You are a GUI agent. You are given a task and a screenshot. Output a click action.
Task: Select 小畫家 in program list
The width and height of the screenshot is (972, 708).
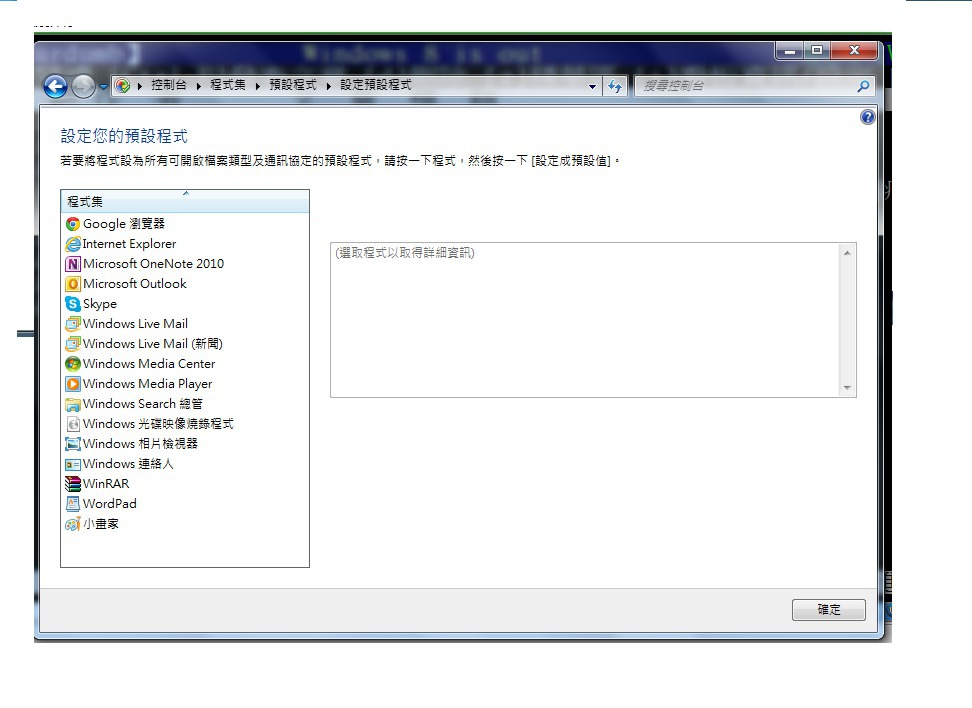pyautogui.click(x=92, y=524)
